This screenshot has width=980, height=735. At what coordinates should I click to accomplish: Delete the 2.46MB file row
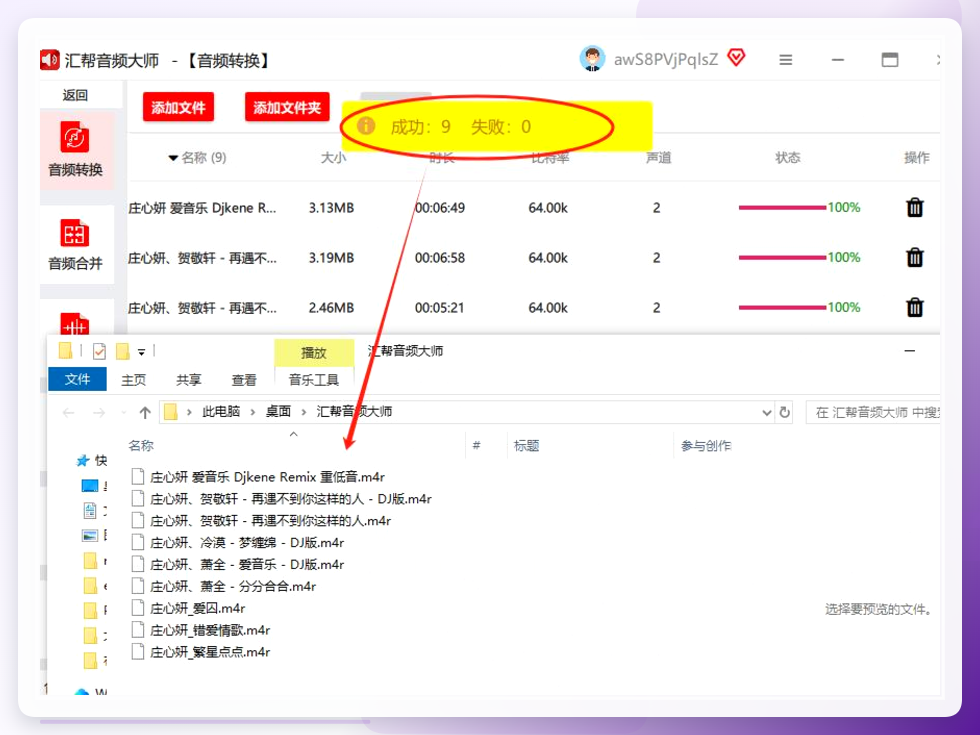pyautogui.click(x=914, y=308)
